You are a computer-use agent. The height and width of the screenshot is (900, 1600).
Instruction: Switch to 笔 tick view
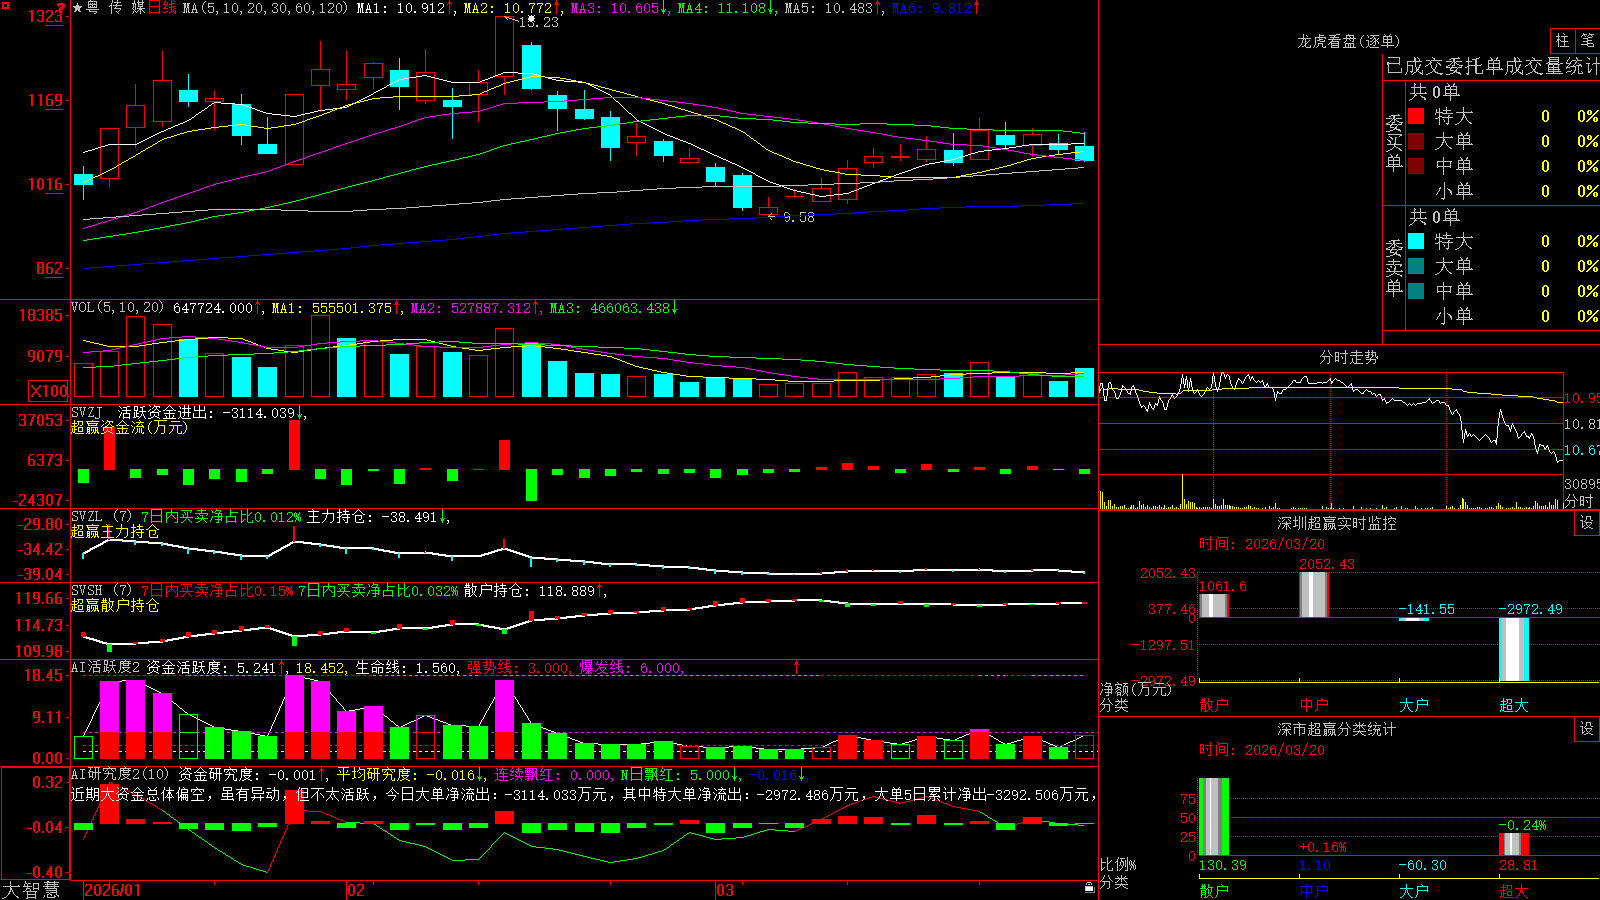click(x=1587, y=40)
